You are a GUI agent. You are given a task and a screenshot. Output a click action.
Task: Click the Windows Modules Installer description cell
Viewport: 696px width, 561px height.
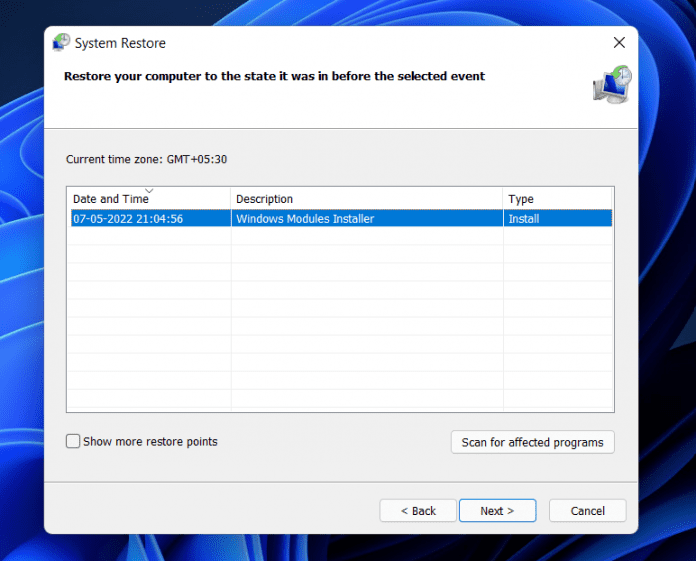tap(305, 218)
